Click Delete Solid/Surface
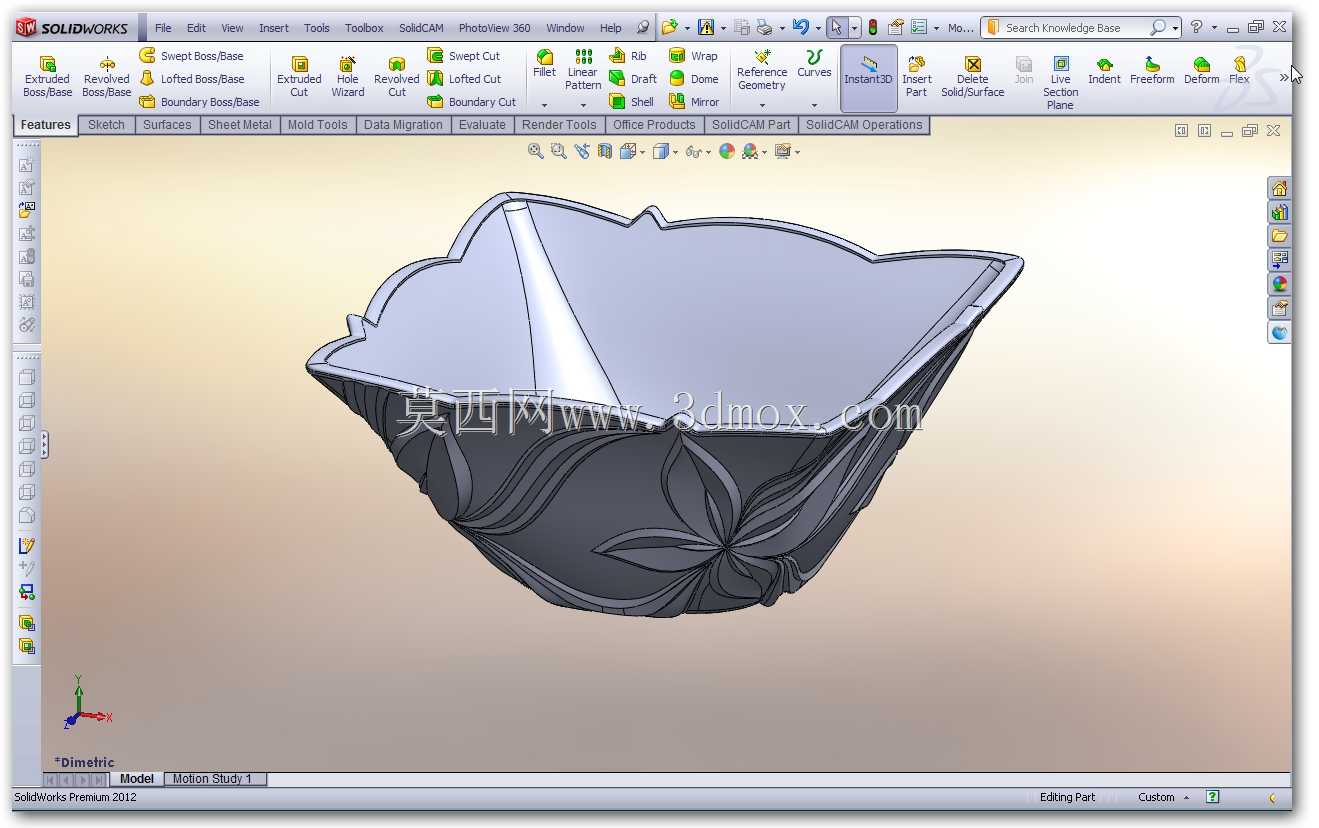The width and height of the screenshot is (1319, 828). tap(972, 77)
